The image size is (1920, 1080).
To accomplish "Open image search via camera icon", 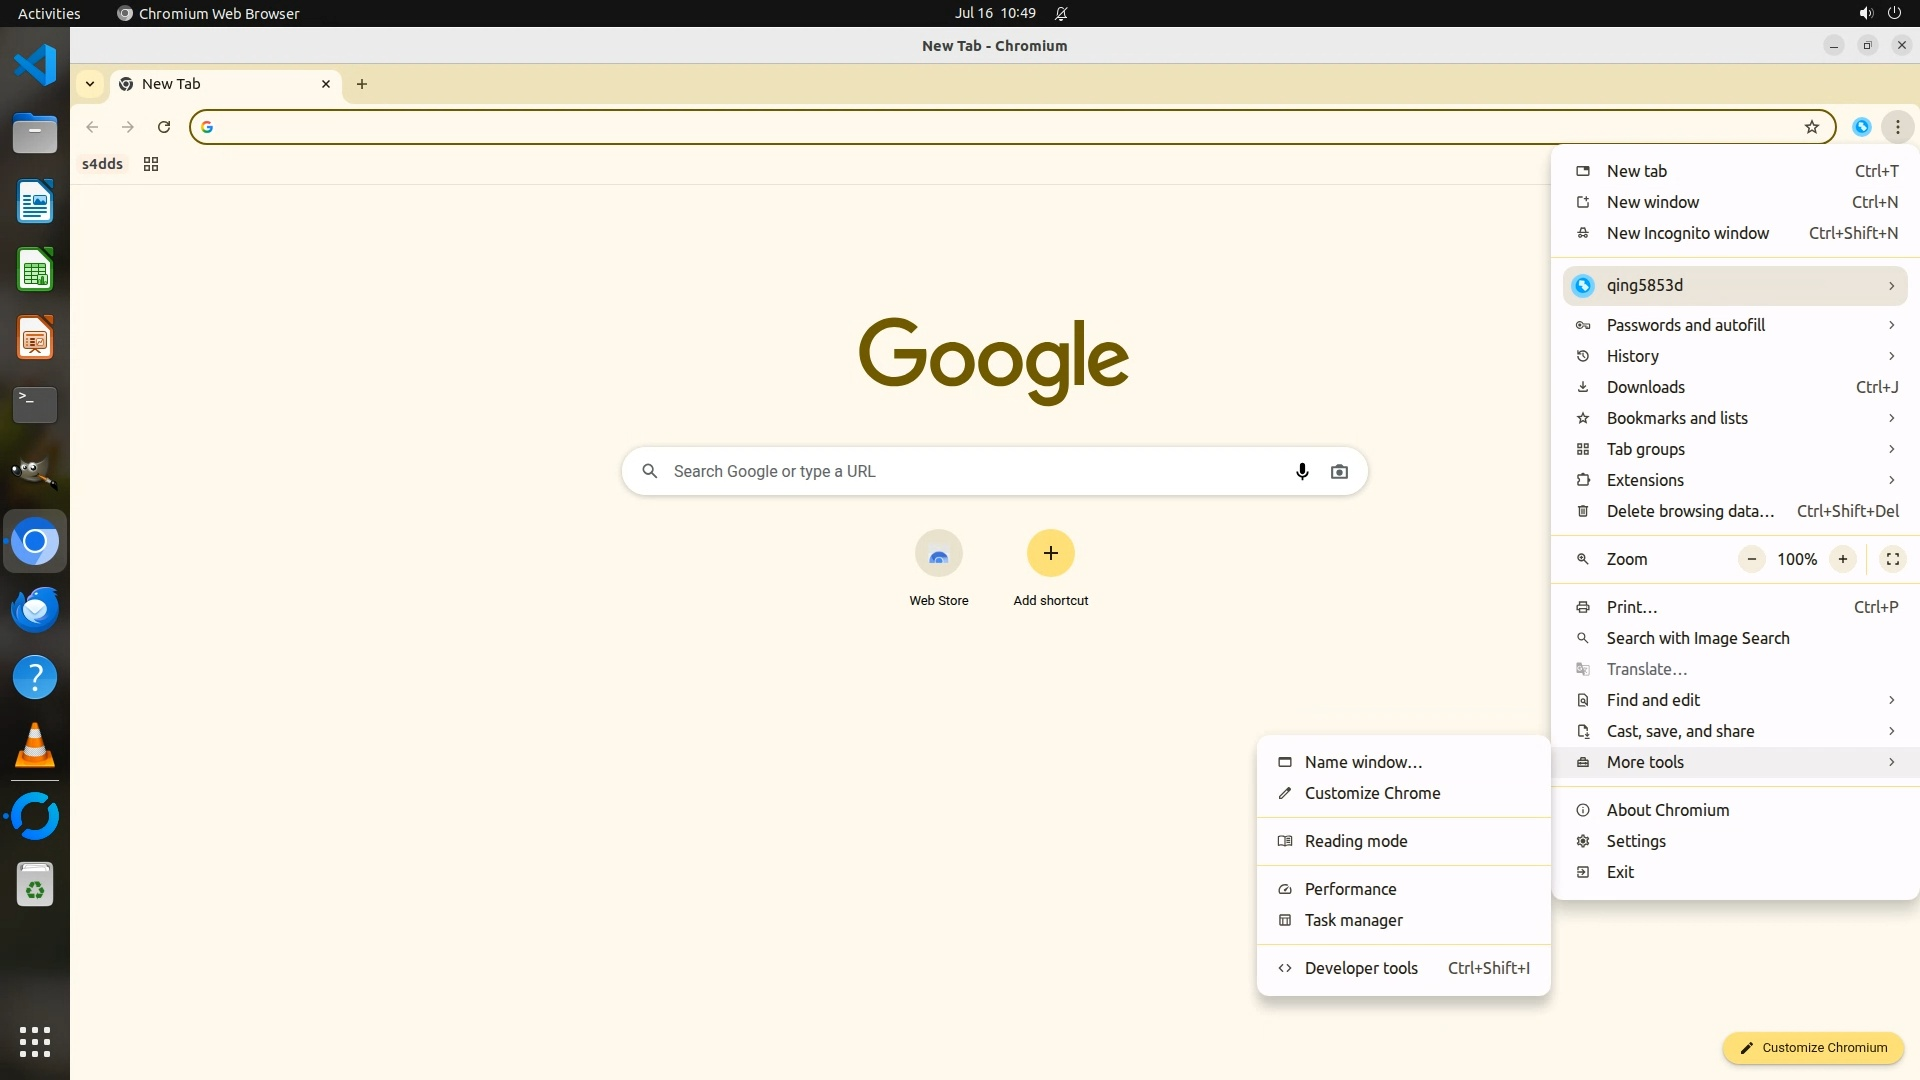I will [x=1339, y=471].
